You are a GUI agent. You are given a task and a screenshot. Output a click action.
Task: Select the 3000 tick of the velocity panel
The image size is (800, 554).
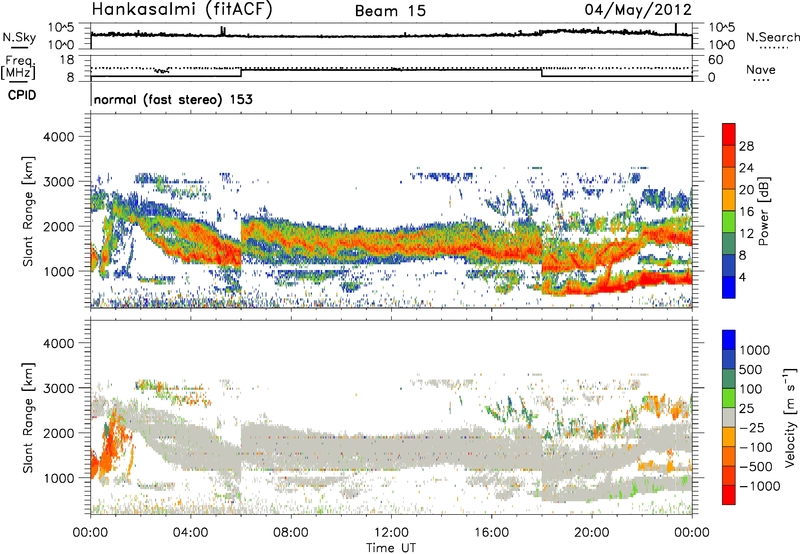pyautogui.click(x=59, y=388)
